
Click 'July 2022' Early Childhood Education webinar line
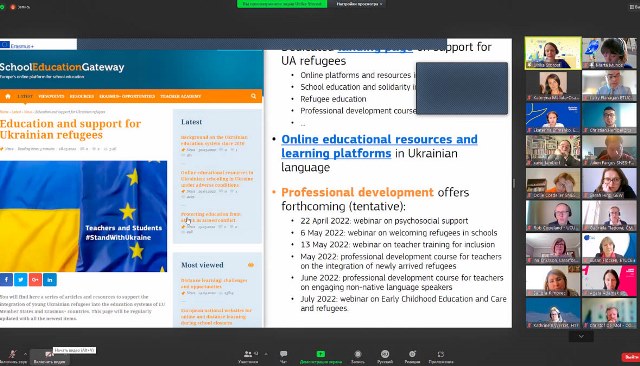[403, 304]
